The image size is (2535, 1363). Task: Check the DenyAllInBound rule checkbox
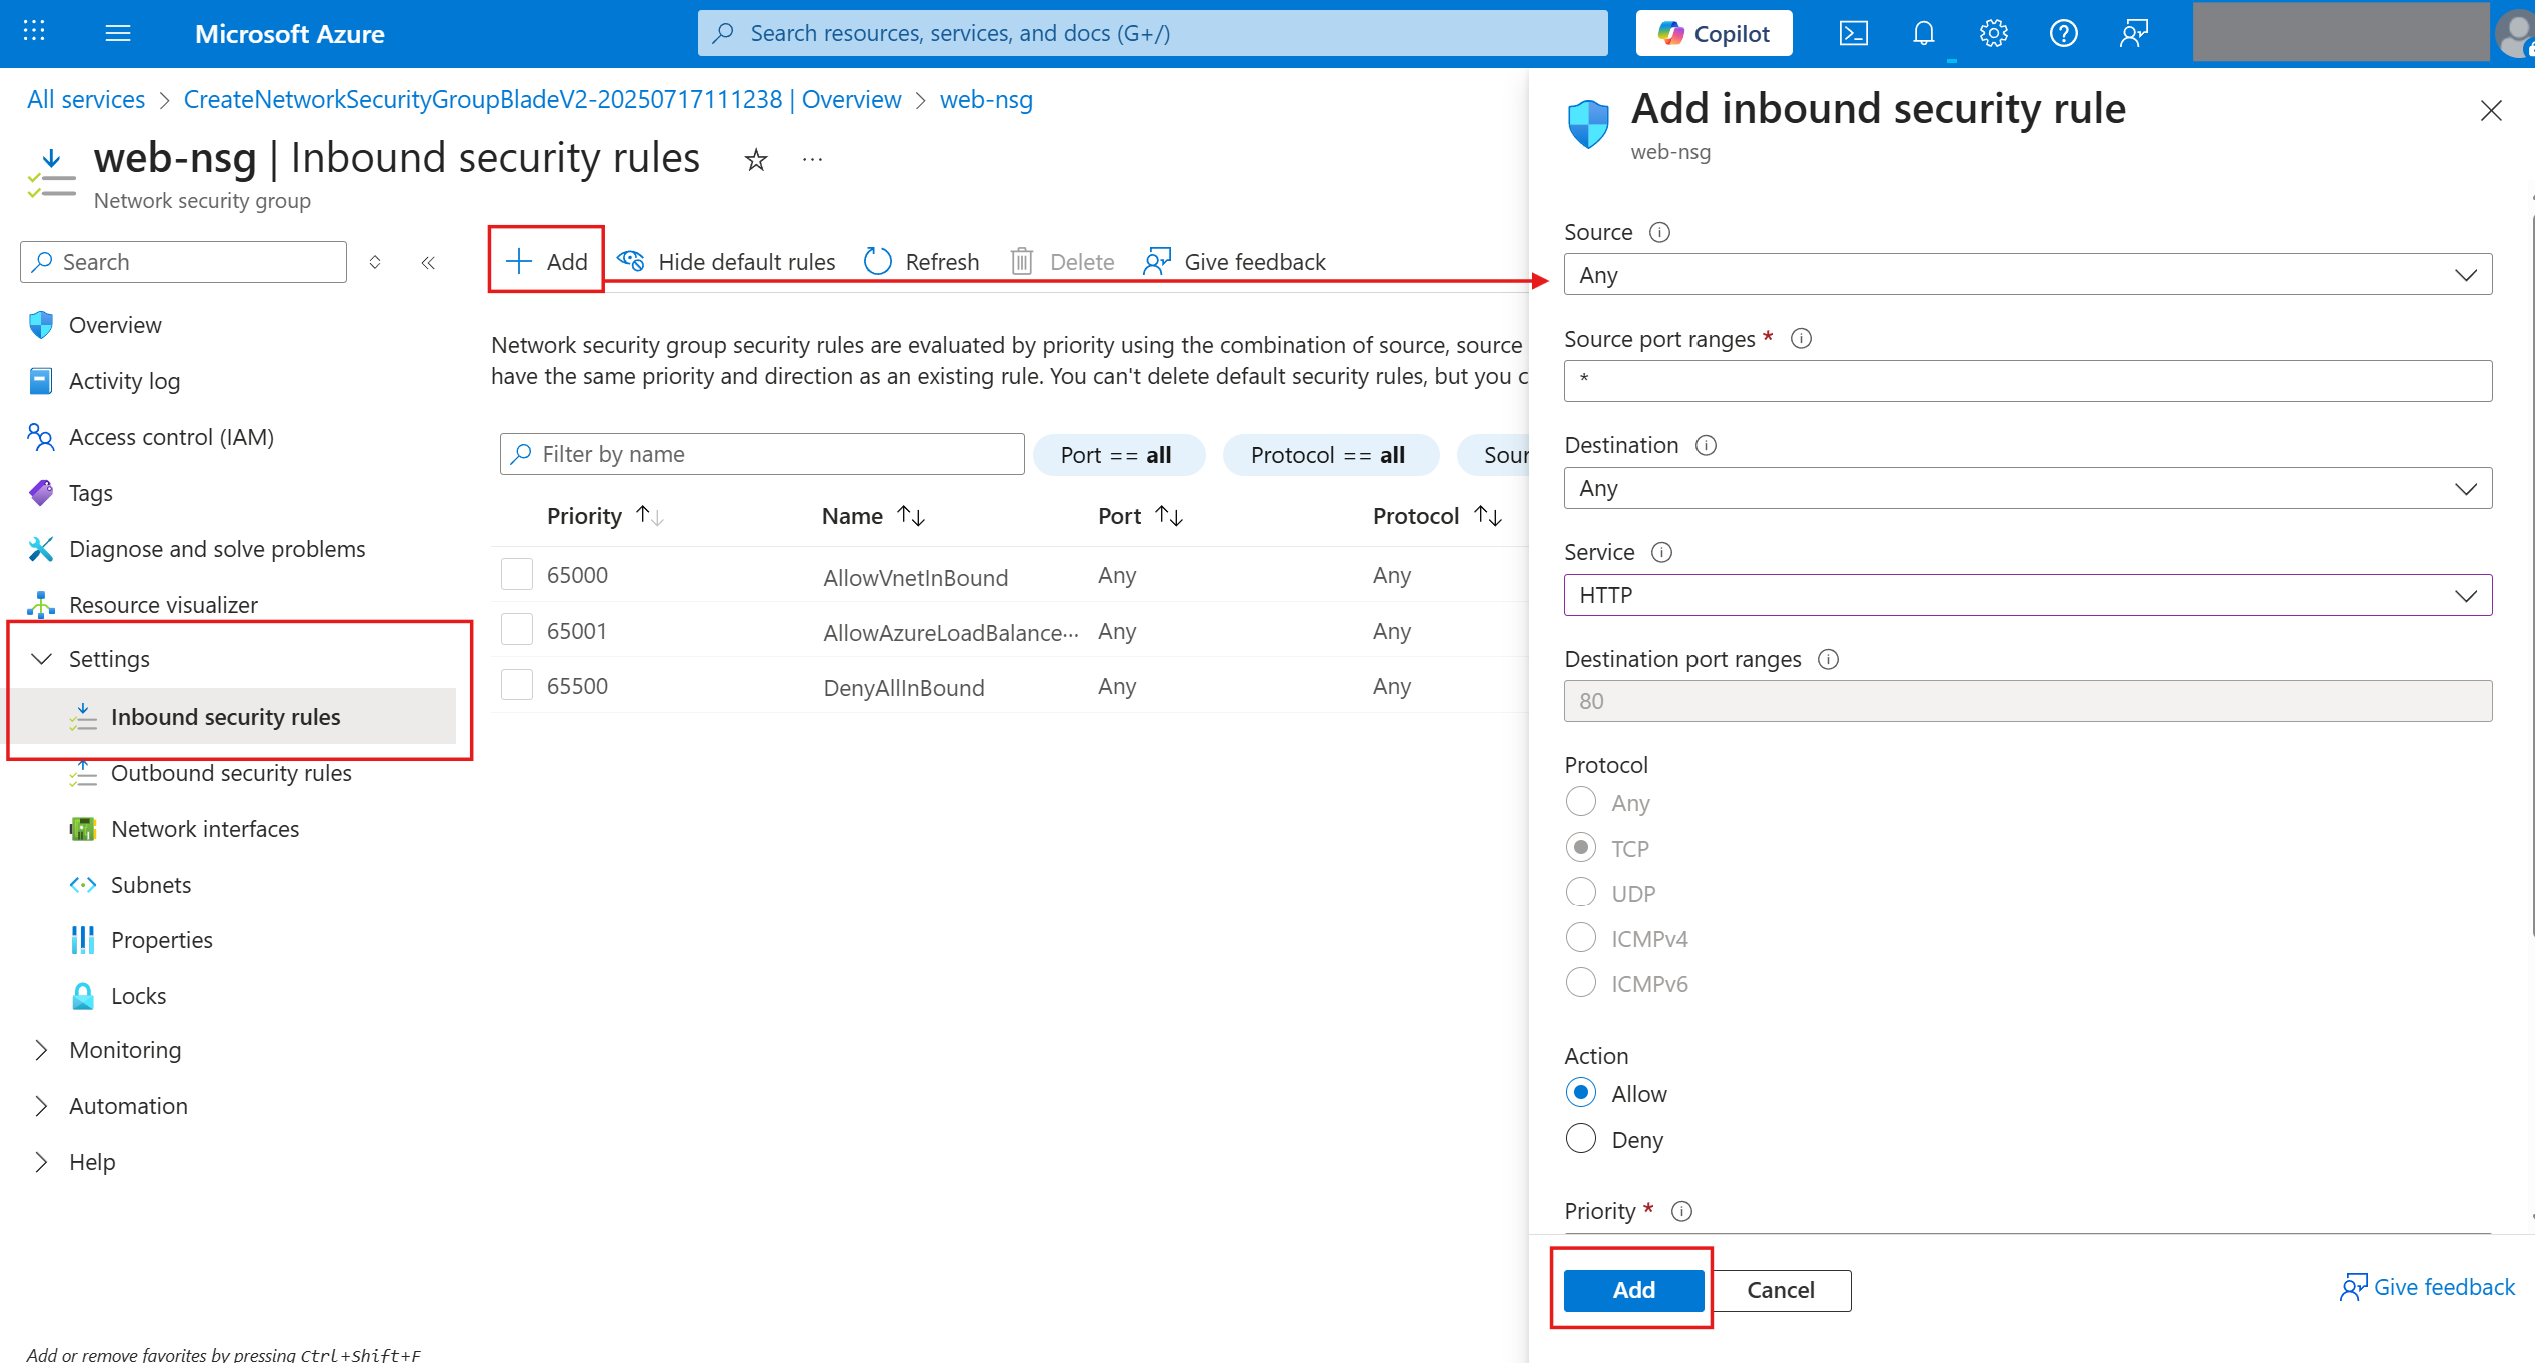pos(516,686)
